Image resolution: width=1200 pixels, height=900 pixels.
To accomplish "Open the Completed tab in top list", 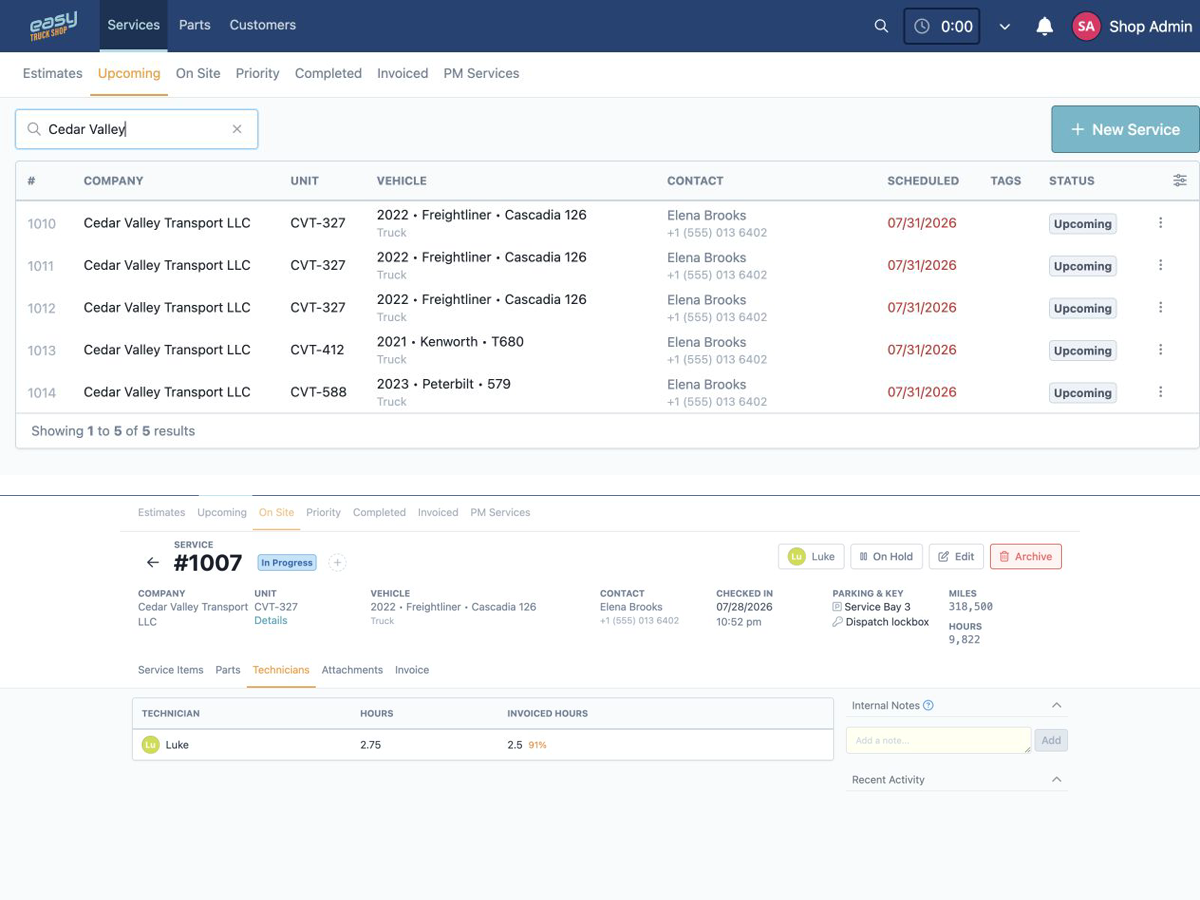I will 328,73.
